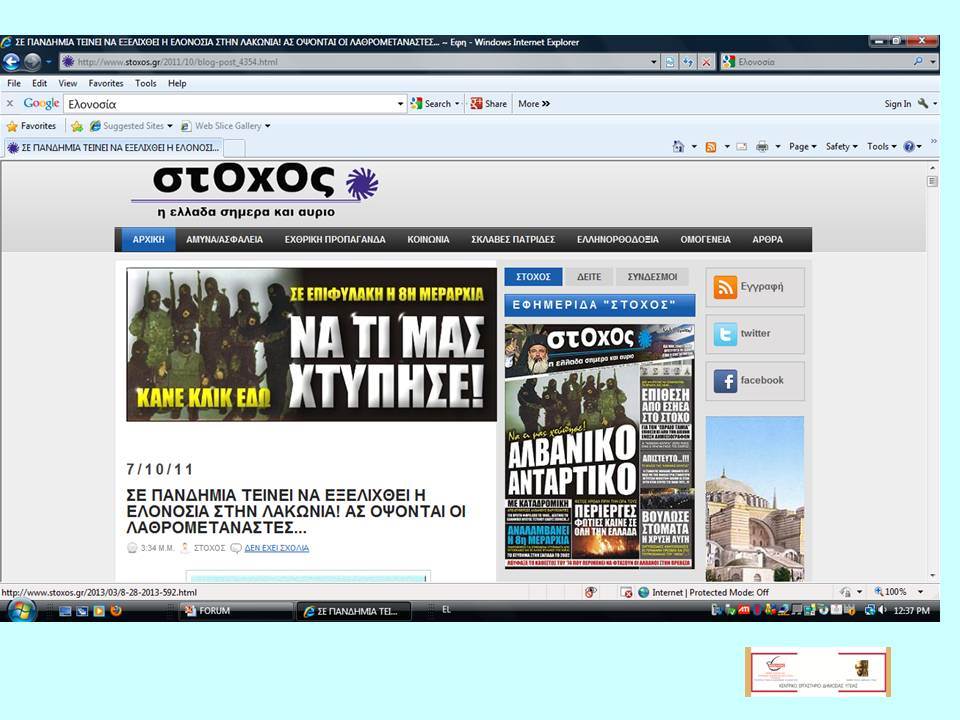Click the Read Mail icon in command bar

pyautogui.click(x=741, y=146)
